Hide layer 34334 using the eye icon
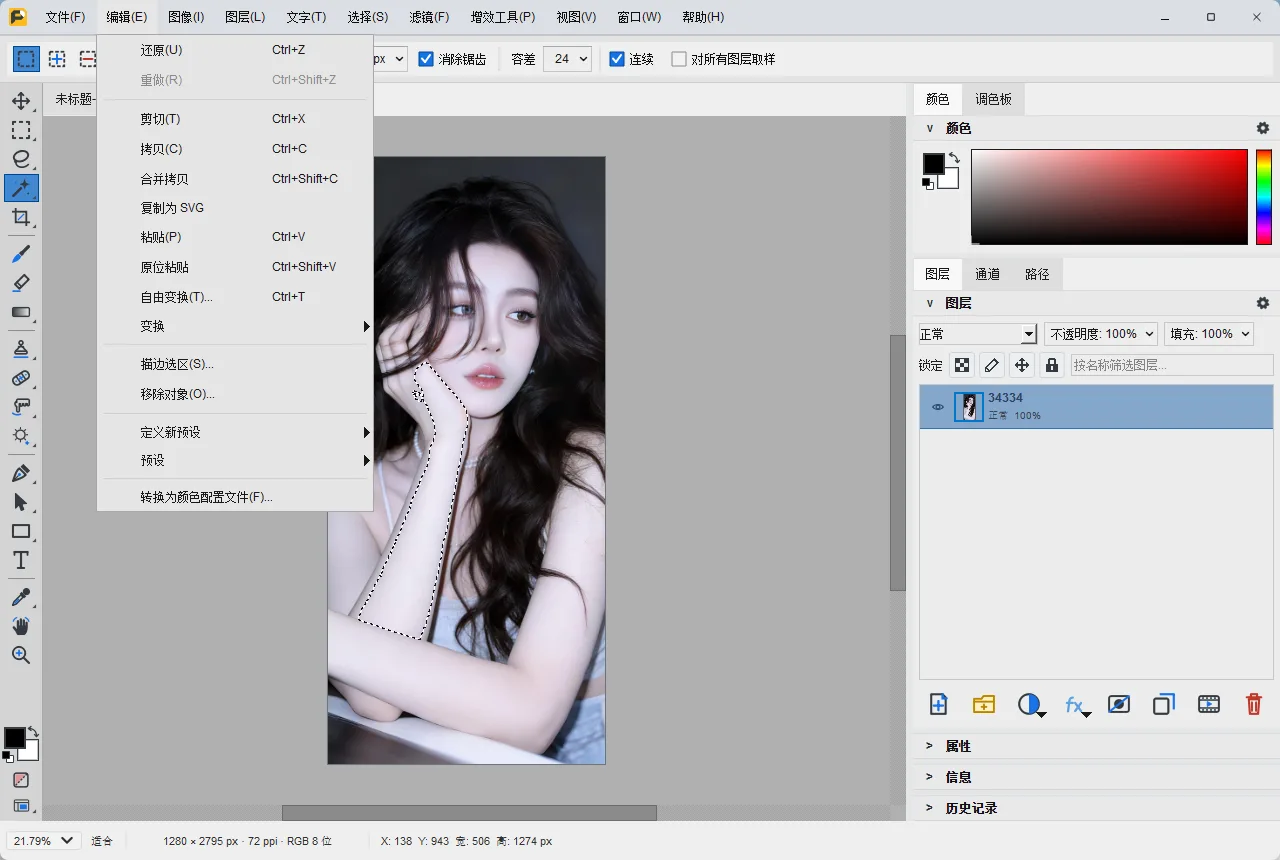The width and height of the screenshot is (1280, 860). click(938, 407)
